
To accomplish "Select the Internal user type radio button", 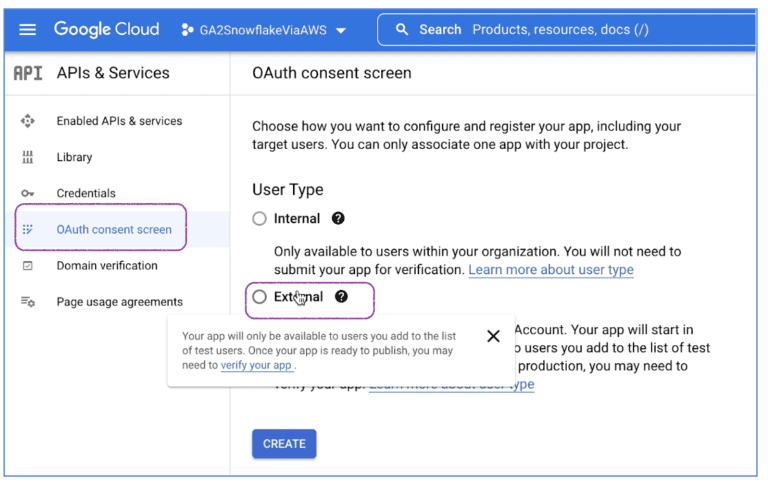I will click(x=260, y=218).
